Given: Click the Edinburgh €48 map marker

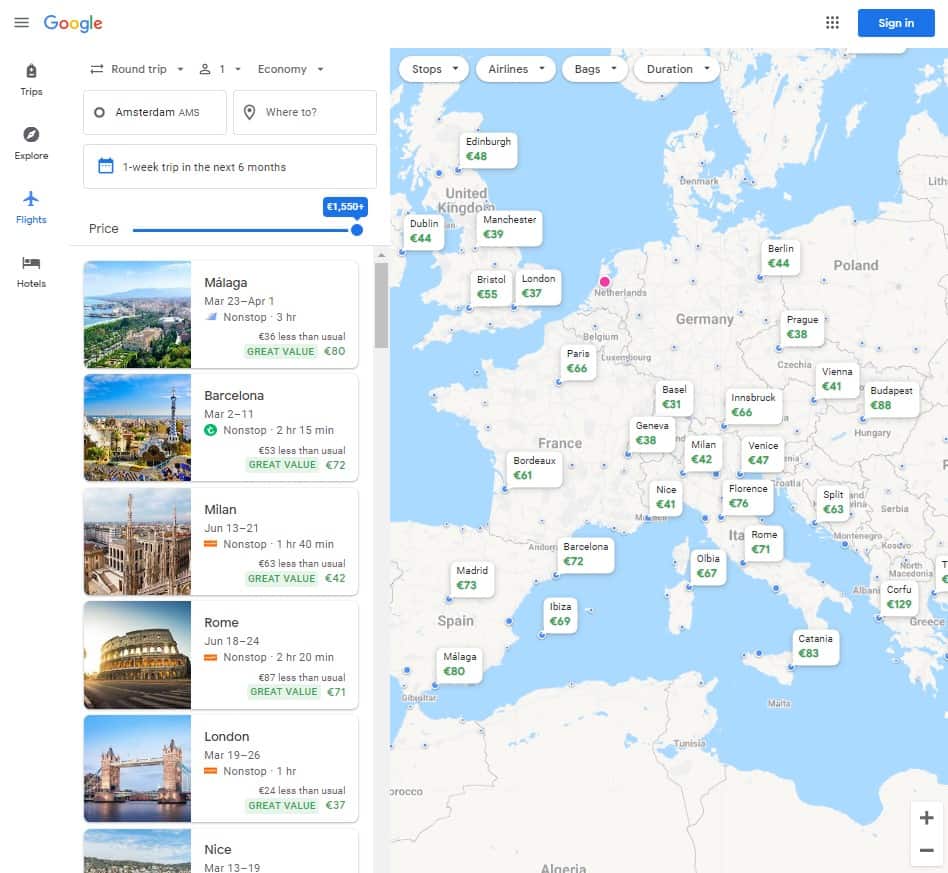Looking at the screenshot, I should pyautogui.click(x=488, y=149).
